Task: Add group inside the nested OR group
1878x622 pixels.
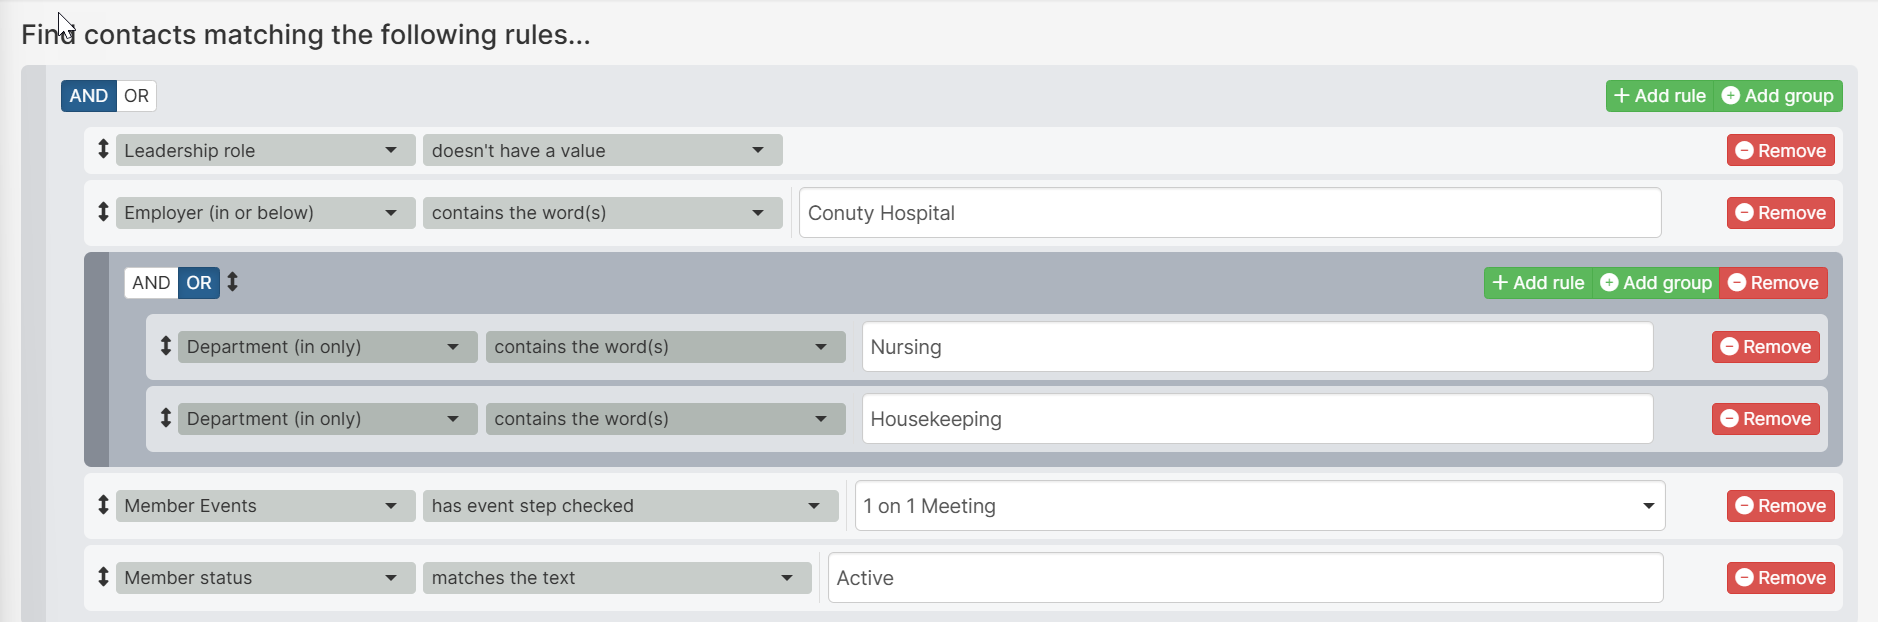Action: (1656, 283)
